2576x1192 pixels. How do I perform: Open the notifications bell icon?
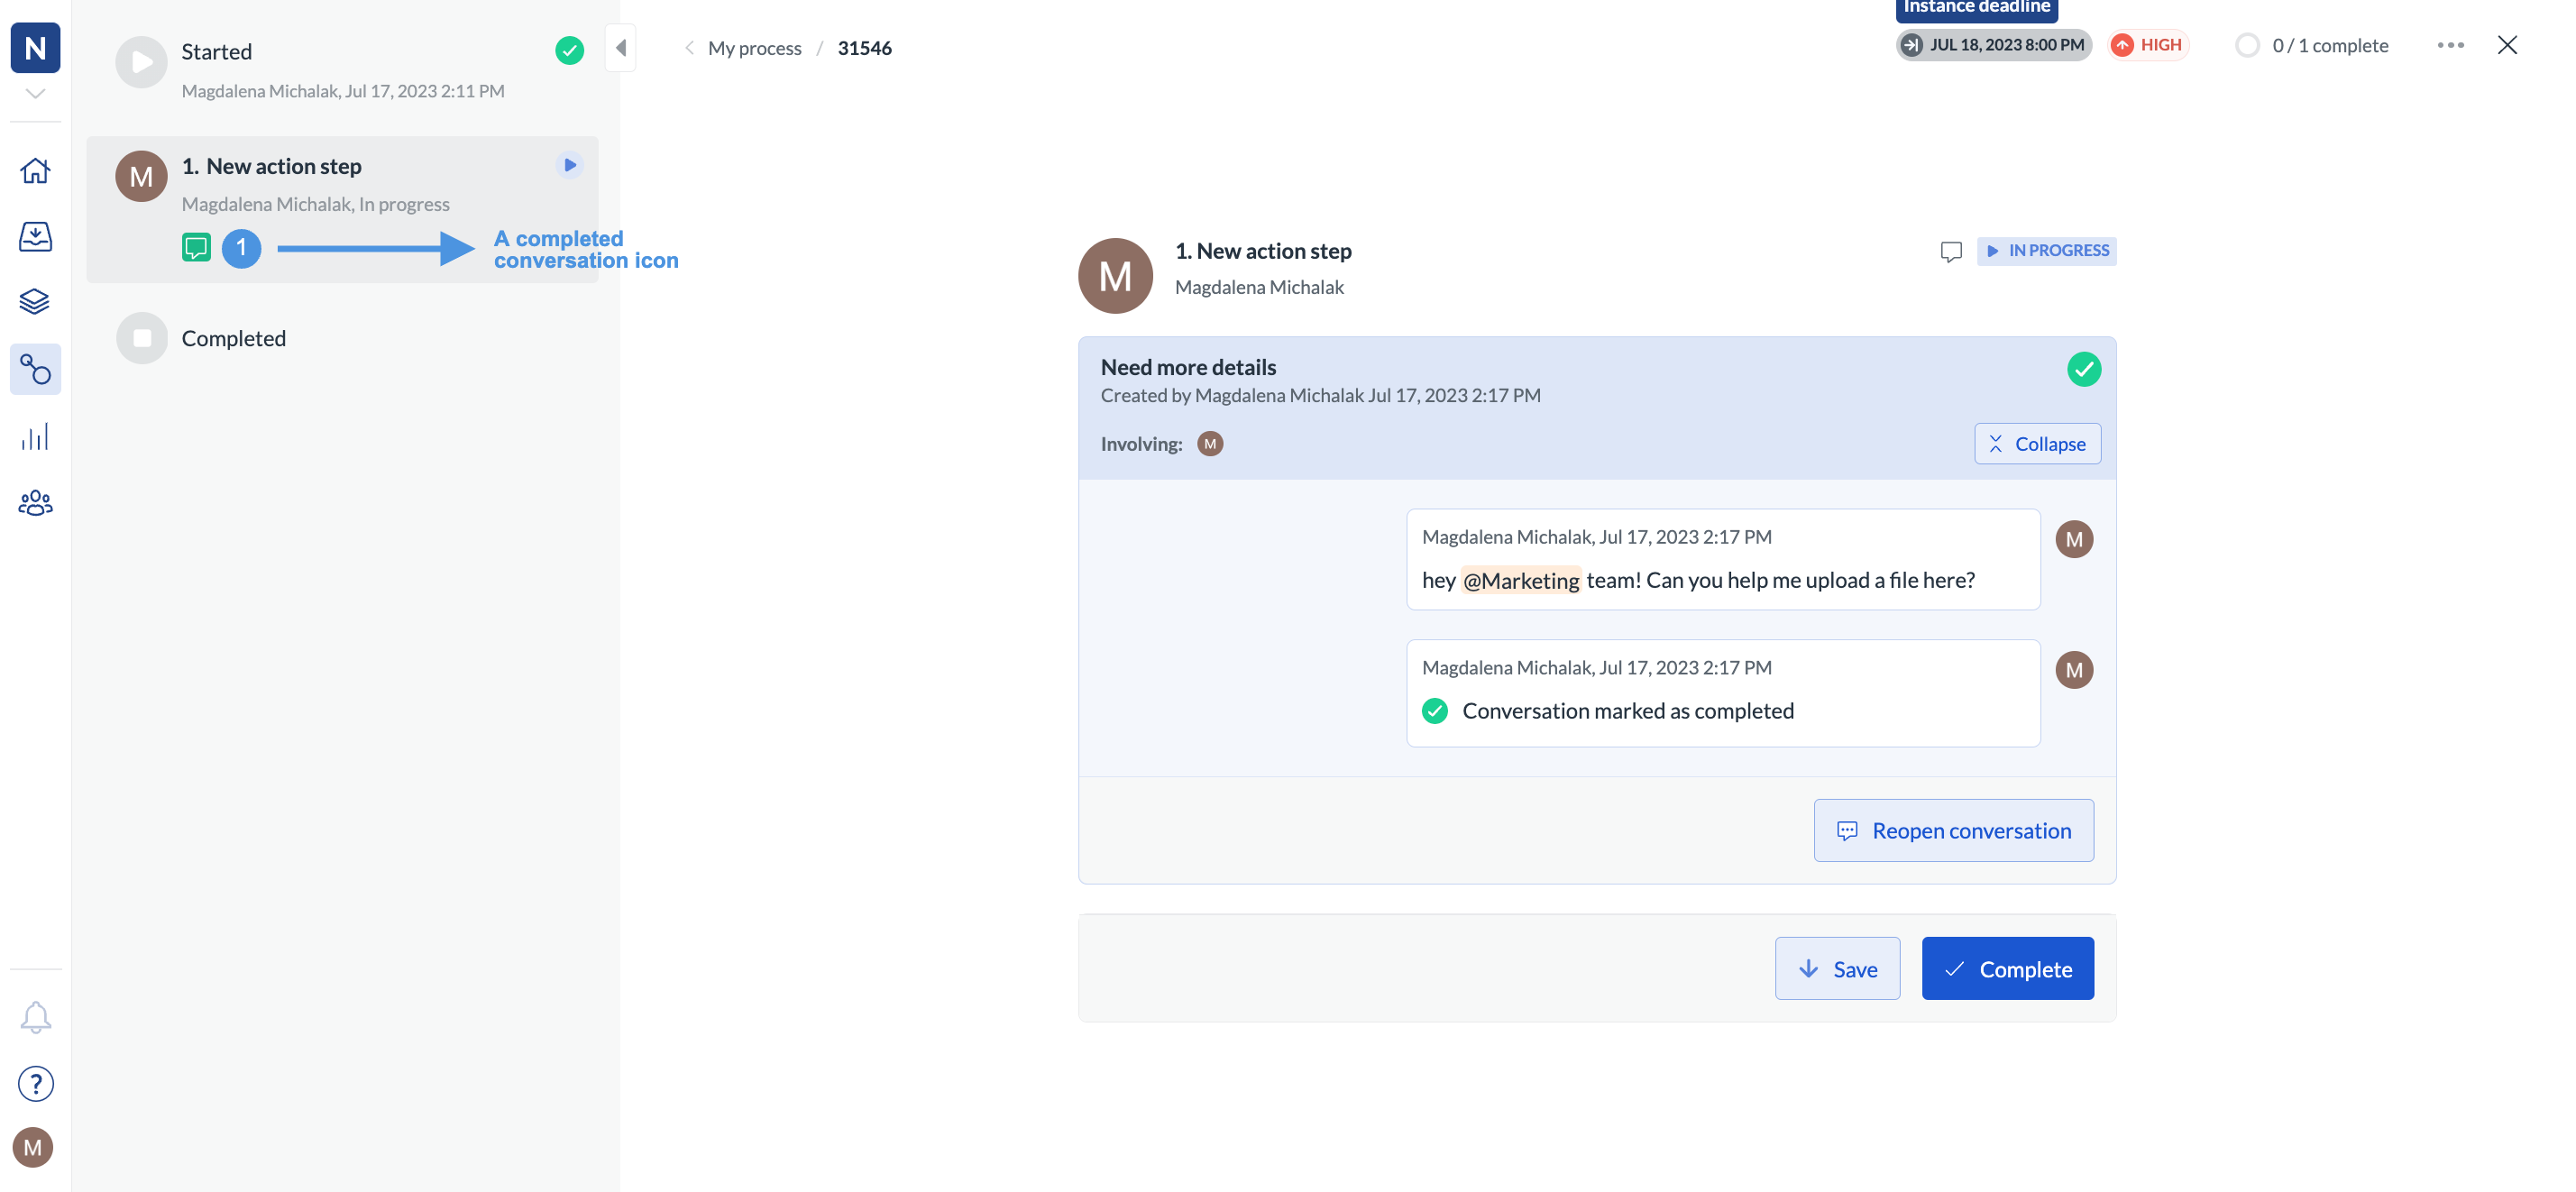coord(35,1017)
